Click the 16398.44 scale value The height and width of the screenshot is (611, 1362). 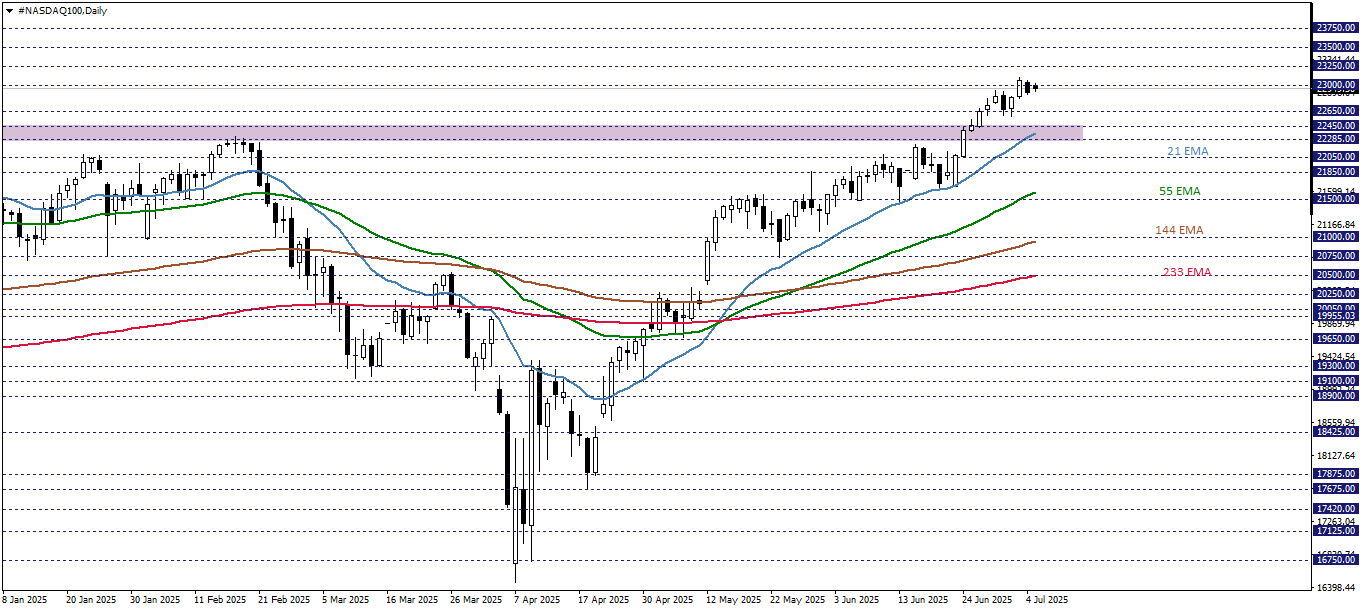coord(1337,587)
